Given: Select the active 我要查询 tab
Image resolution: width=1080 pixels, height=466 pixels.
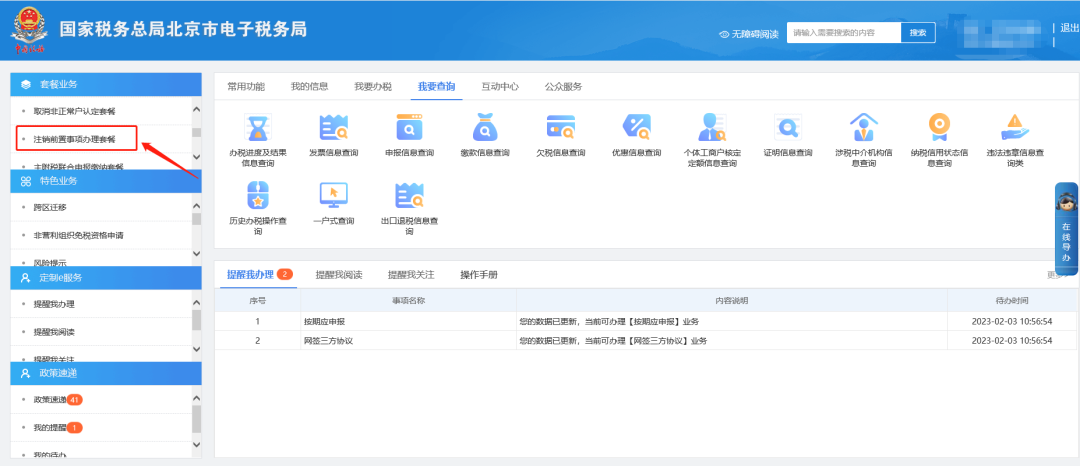Looking at the screenshot, I should tap(436, 87).
